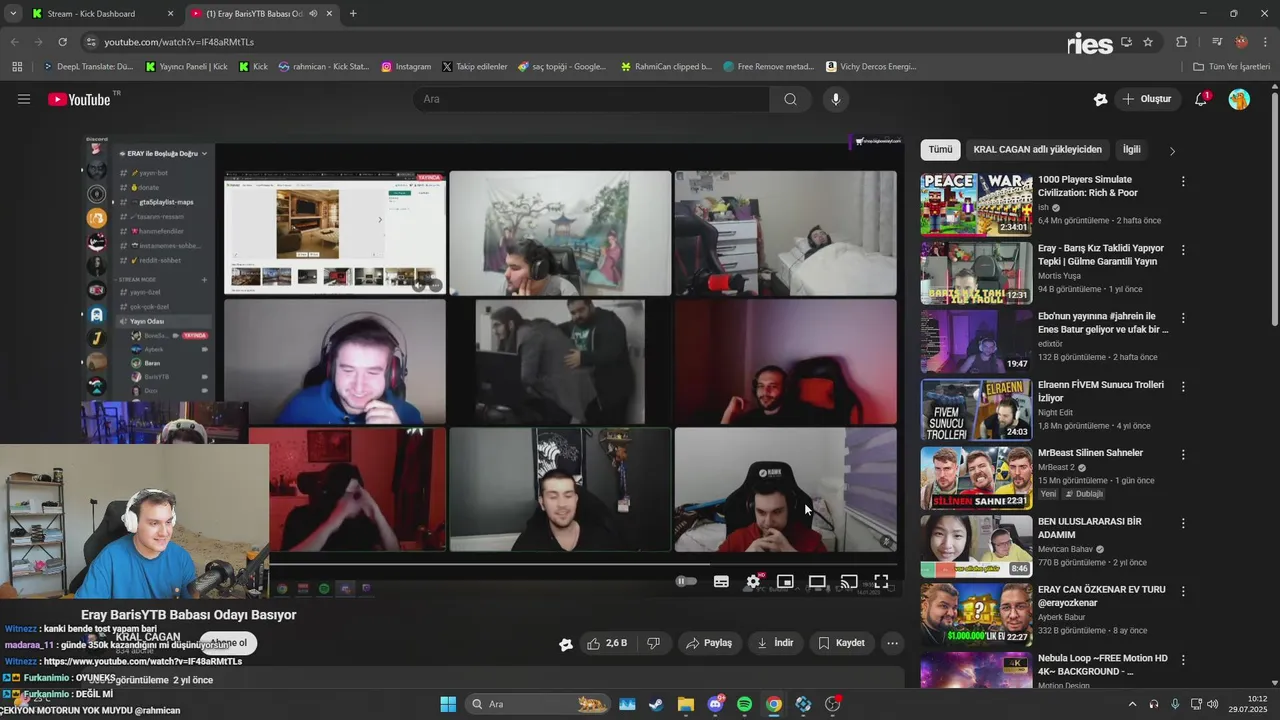Toggle subtitles in the player
This screenshot has height=720, width=1280.
coord(721,581)
